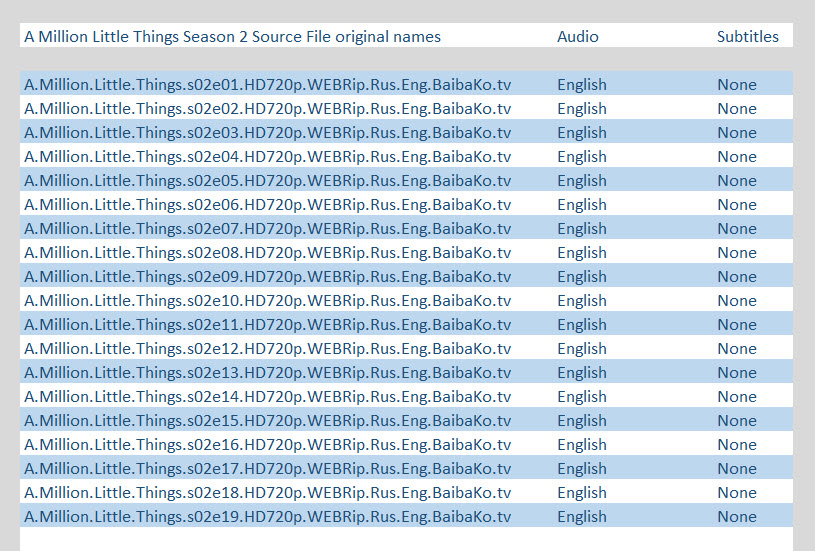Click 'None' subtitles cell in s02e03 row
The height and width of the screenshot is (551, 815).
(737, 132)
